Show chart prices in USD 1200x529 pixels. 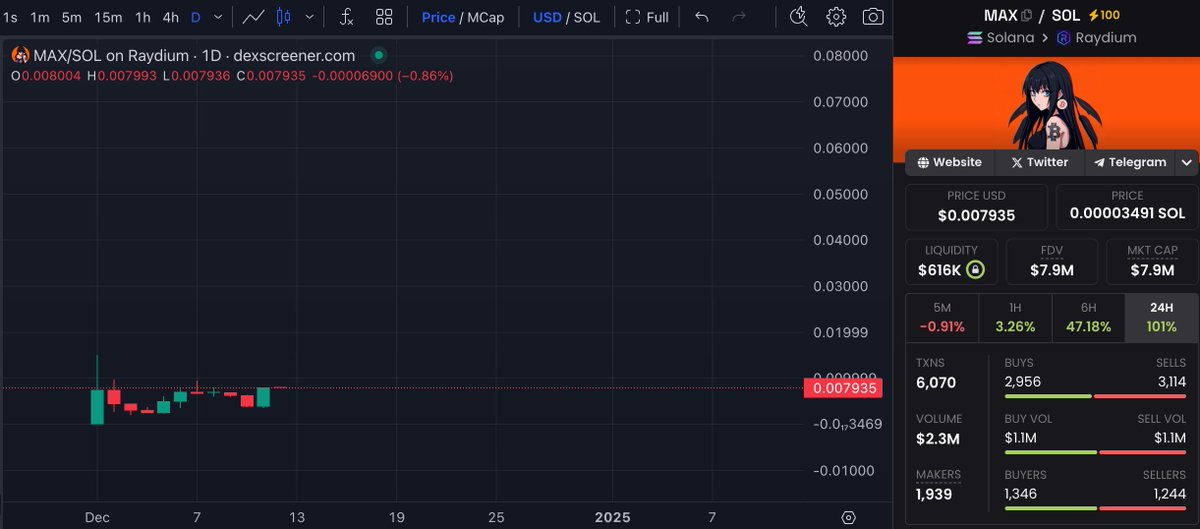547,17
